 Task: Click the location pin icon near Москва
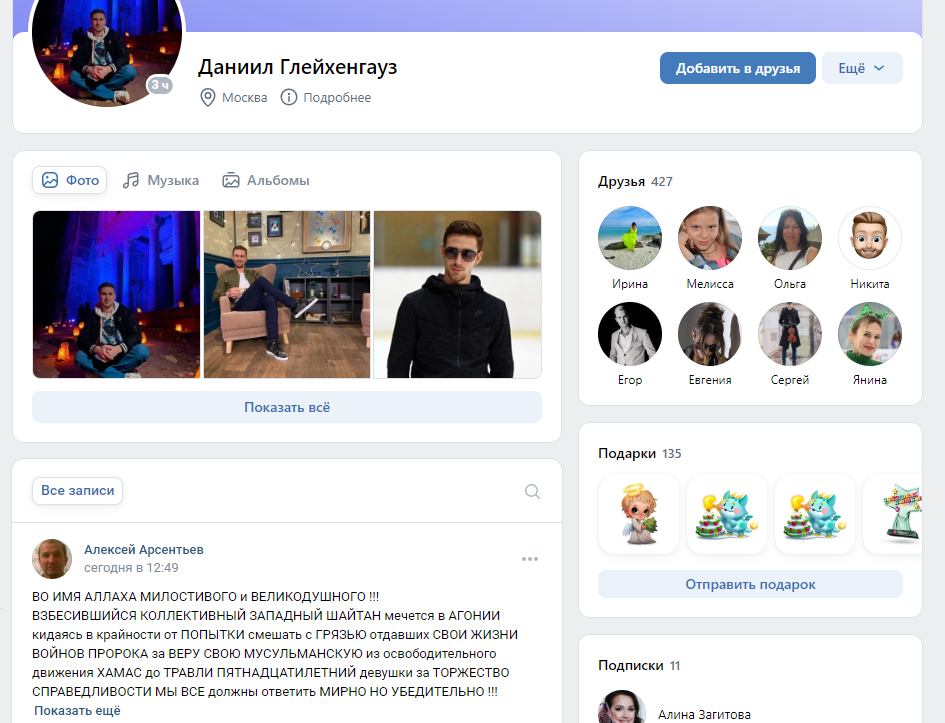(x=208, y=97)
